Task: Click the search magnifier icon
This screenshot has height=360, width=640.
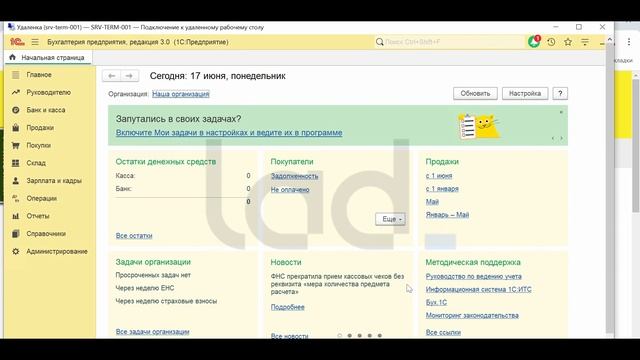Action: pyautogui.click(x=380, y=42)
